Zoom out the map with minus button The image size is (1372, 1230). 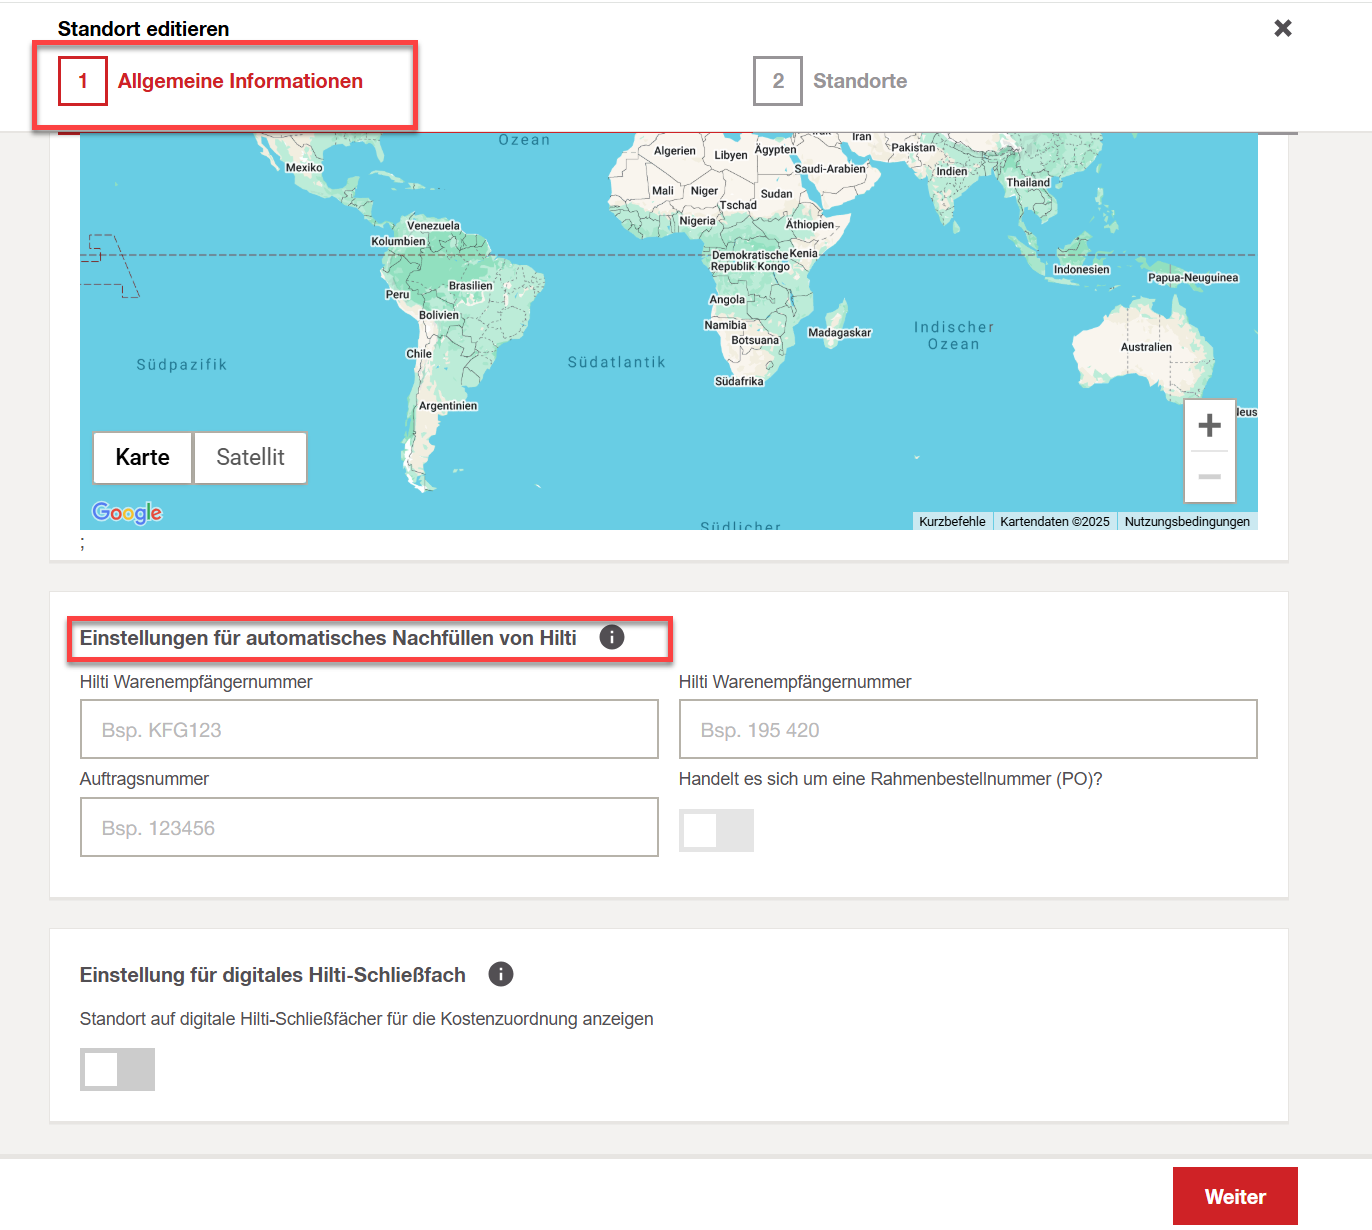pyautogui.click(x=1209, y=477)
